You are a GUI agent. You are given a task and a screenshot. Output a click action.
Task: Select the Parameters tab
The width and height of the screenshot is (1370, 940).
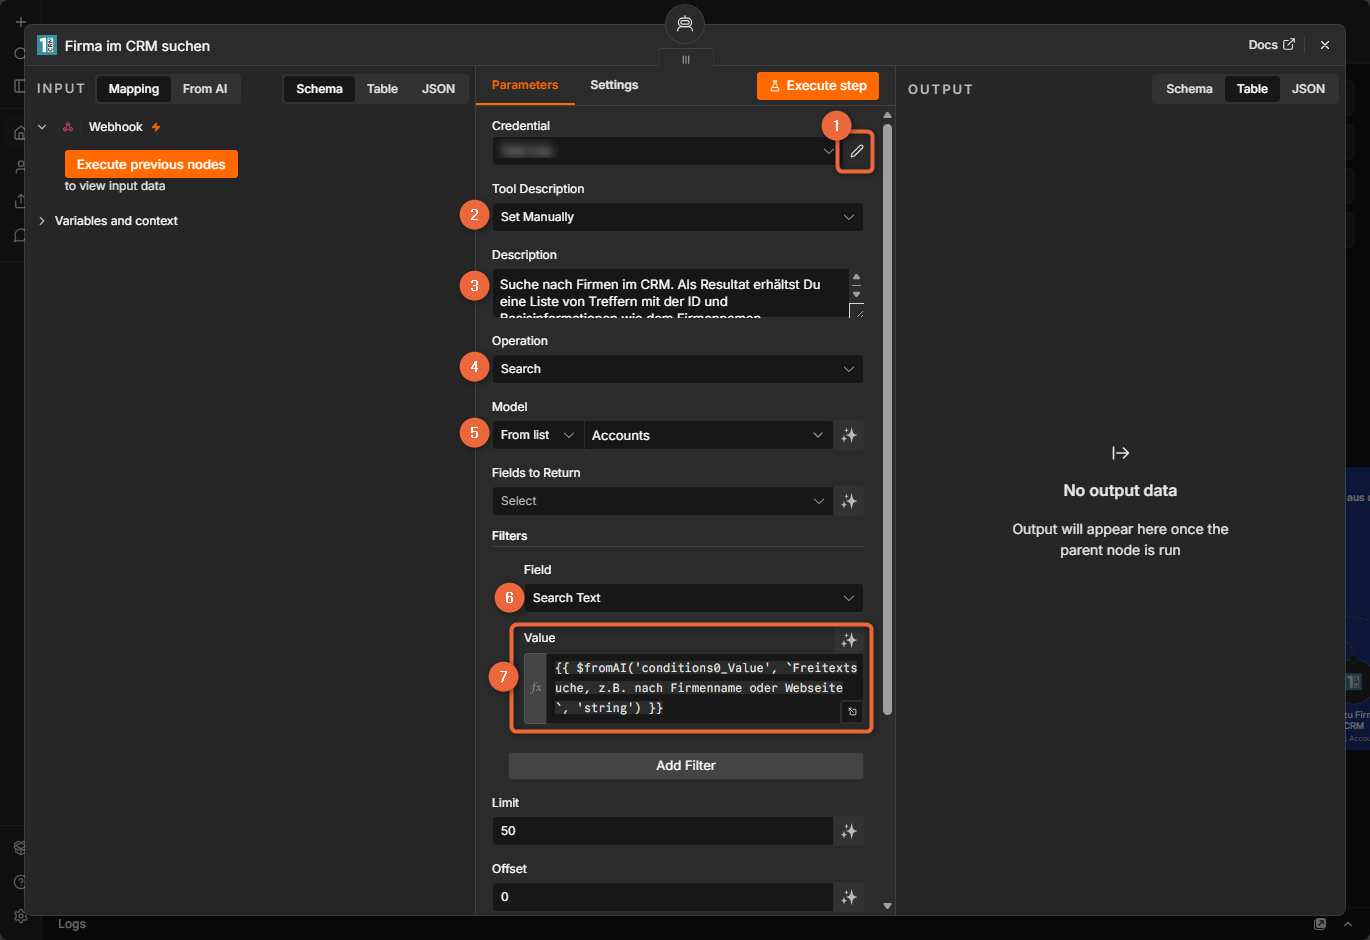(x=525, y=85)
